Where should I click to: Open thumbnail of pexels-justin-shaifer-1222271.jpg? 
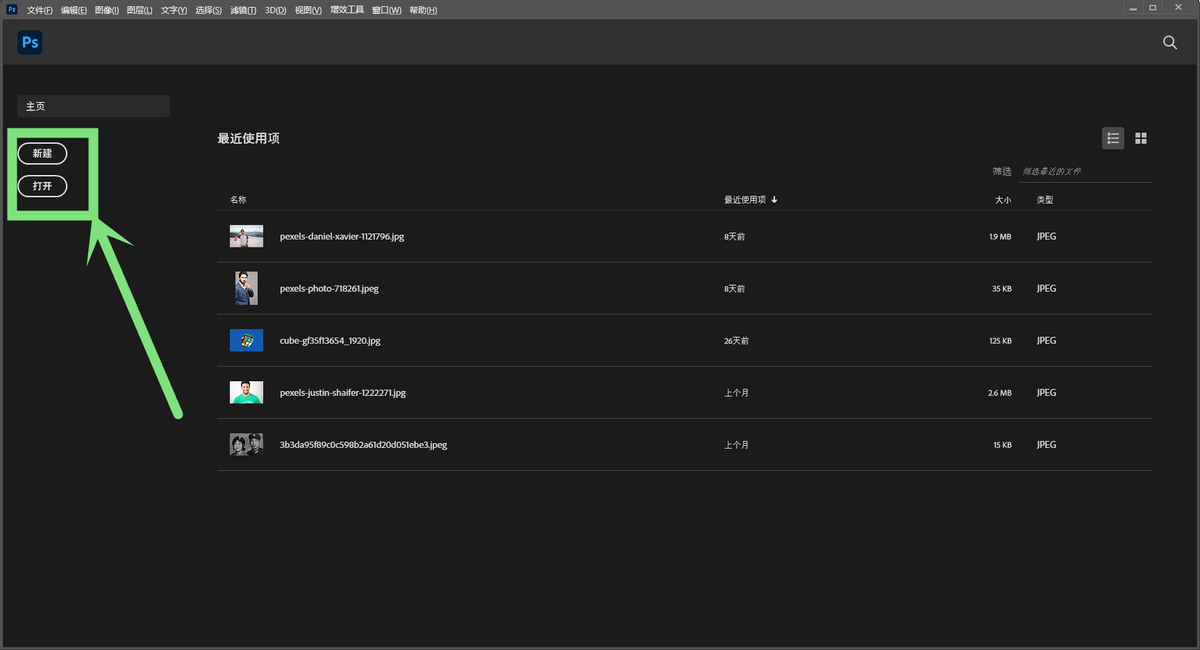coord(246,393)
